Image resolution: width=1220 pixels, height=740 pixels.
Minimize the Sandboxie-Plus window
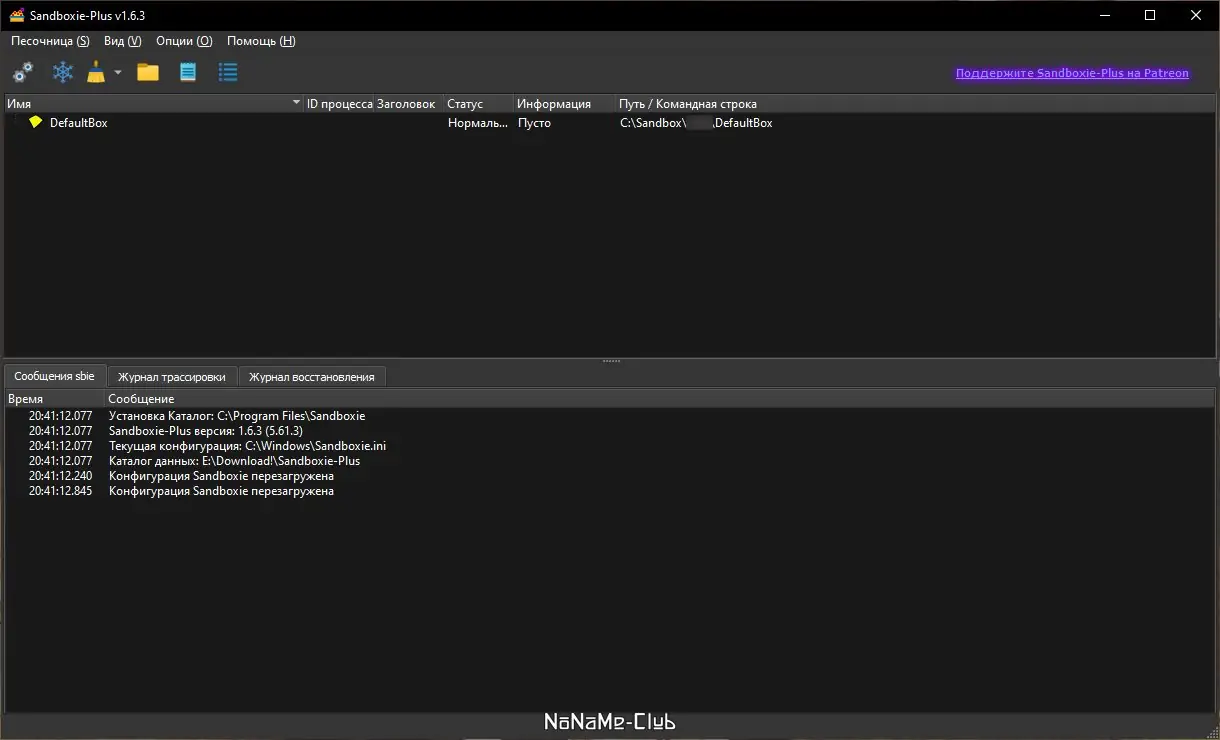tap(1104, 15)
